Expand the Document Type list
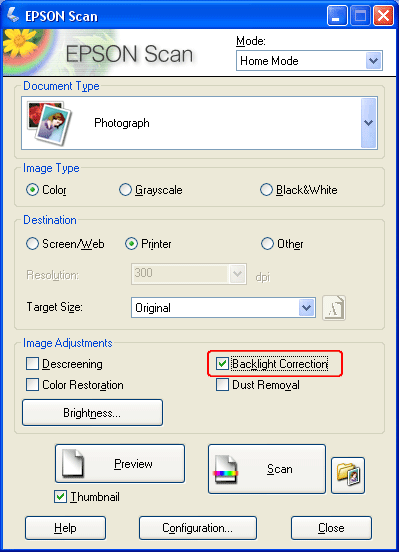The height and width of the screenshot is (552, 399). 369,123
